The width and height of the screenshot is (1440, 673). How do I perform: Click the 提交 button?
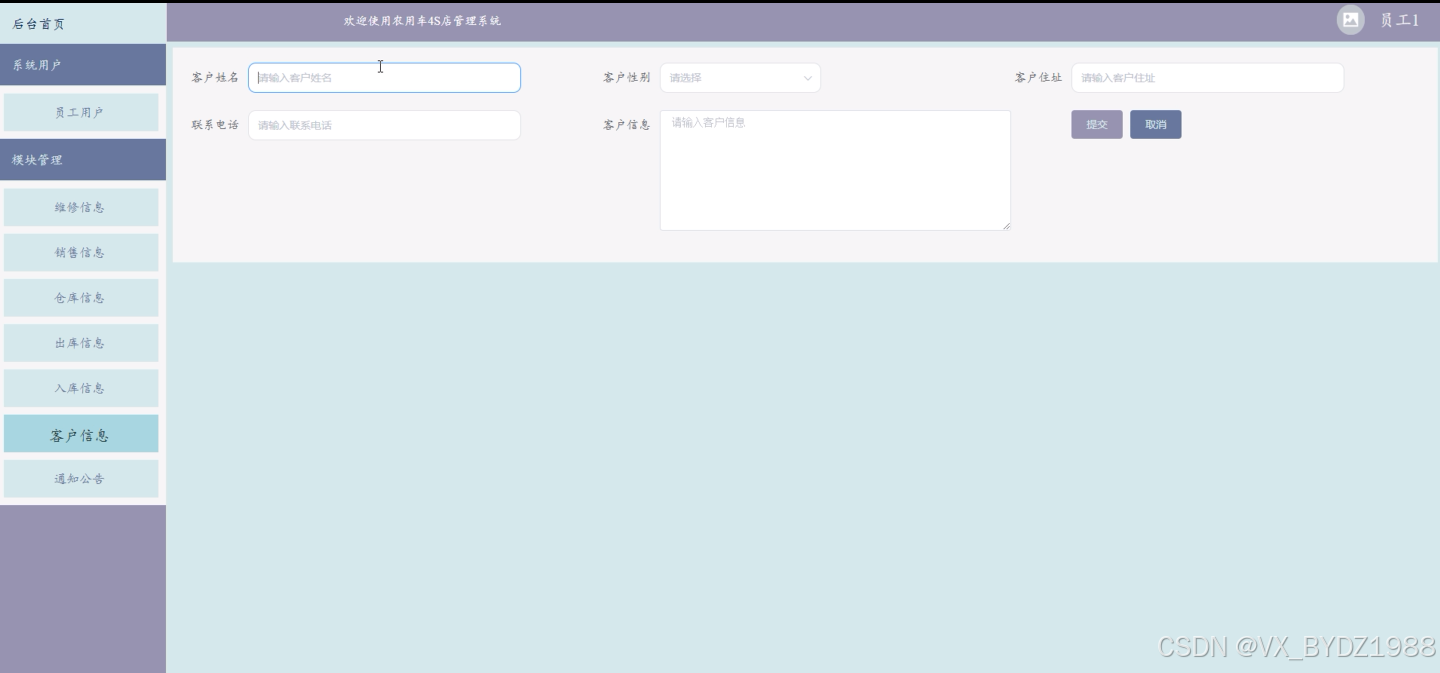click(1097, 125)
